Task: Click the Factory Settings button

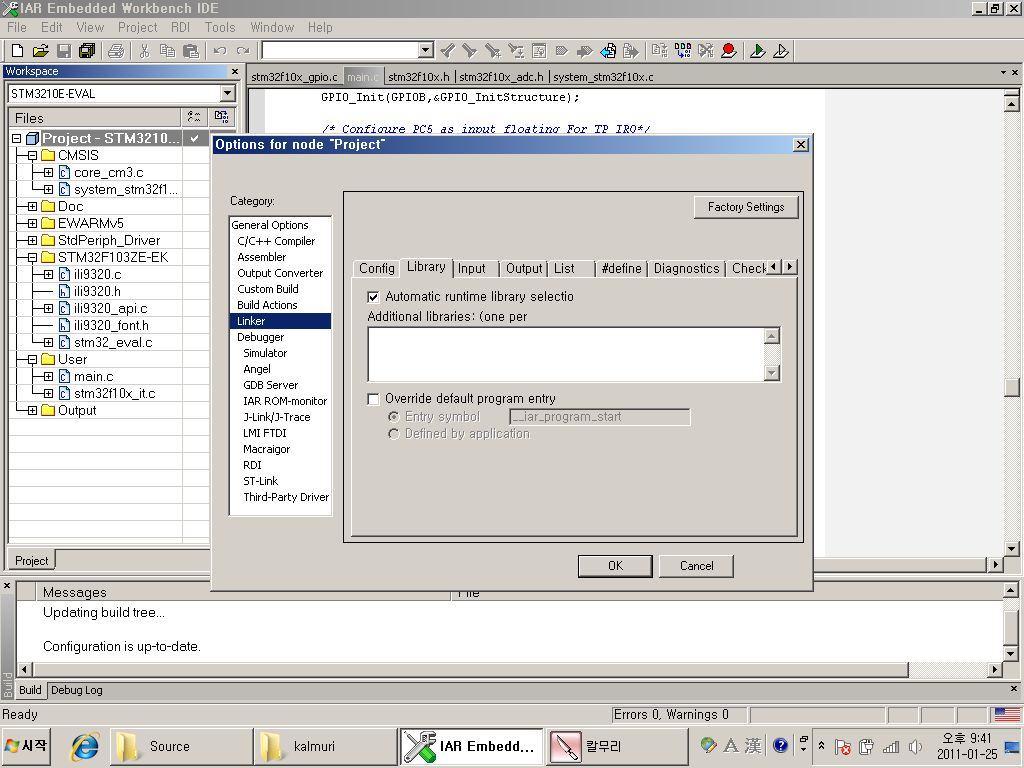Action: coord(746,207)
